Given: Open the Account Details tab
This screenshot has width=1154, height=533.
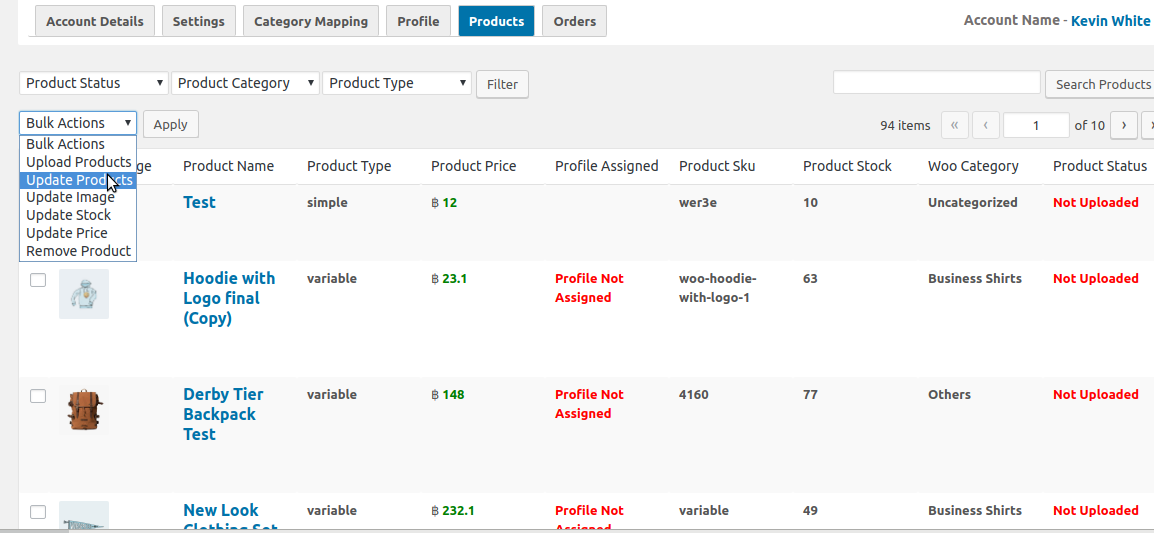Looking at the screenshot, I should point(95,21).
